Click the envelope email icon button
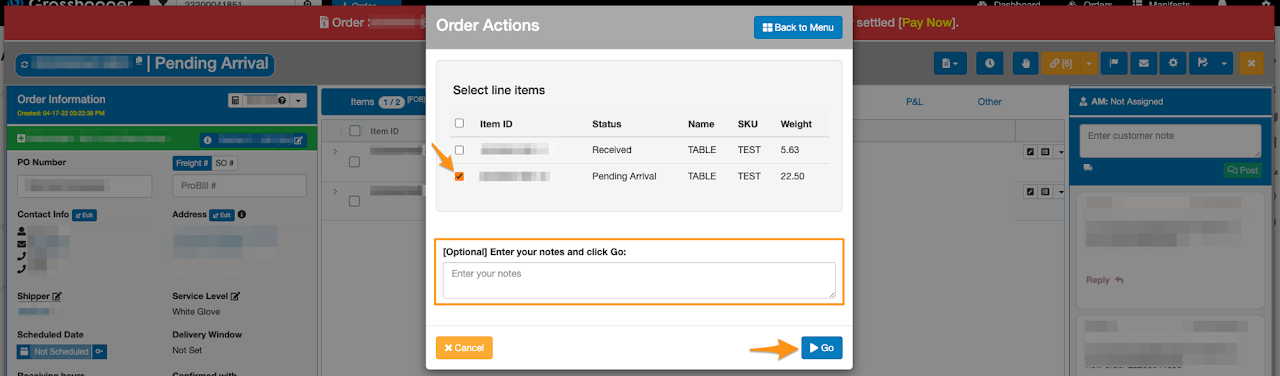1280x376 pixels. 1144,63
